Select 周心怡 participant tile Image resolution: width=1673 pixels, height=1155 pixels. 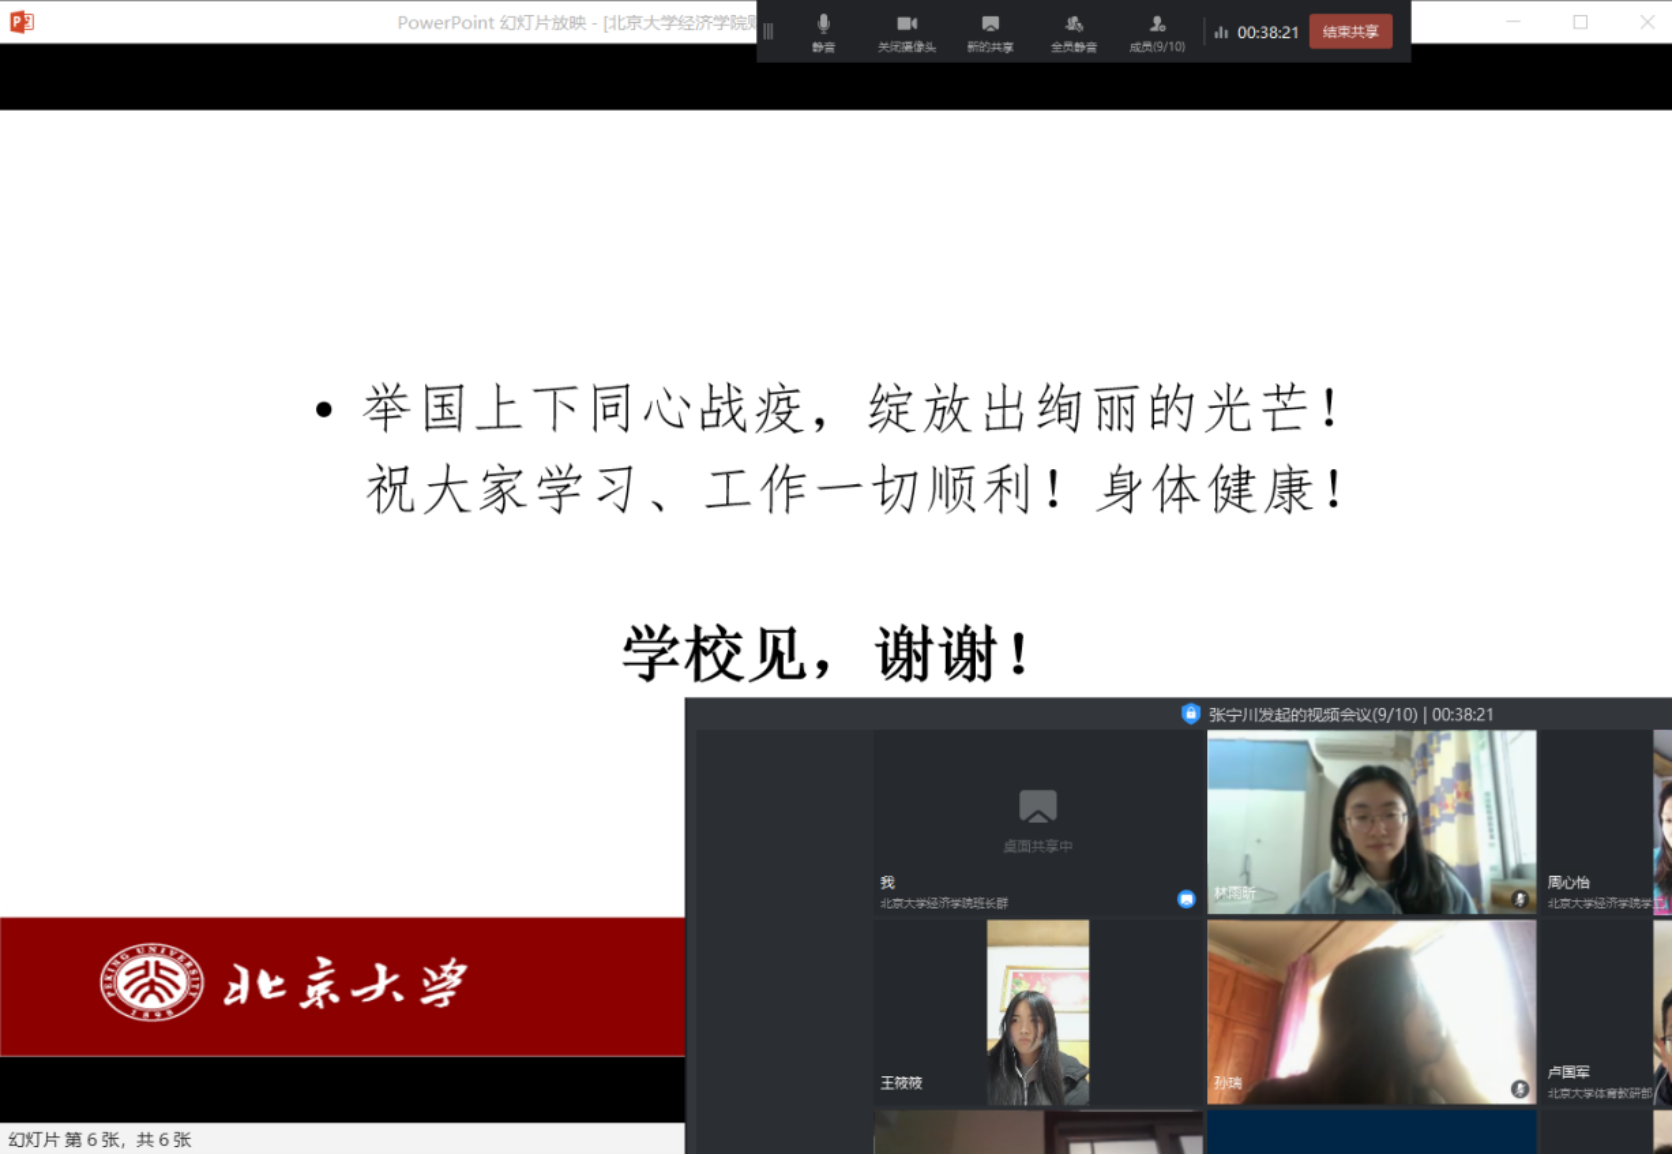point(1595,822)
